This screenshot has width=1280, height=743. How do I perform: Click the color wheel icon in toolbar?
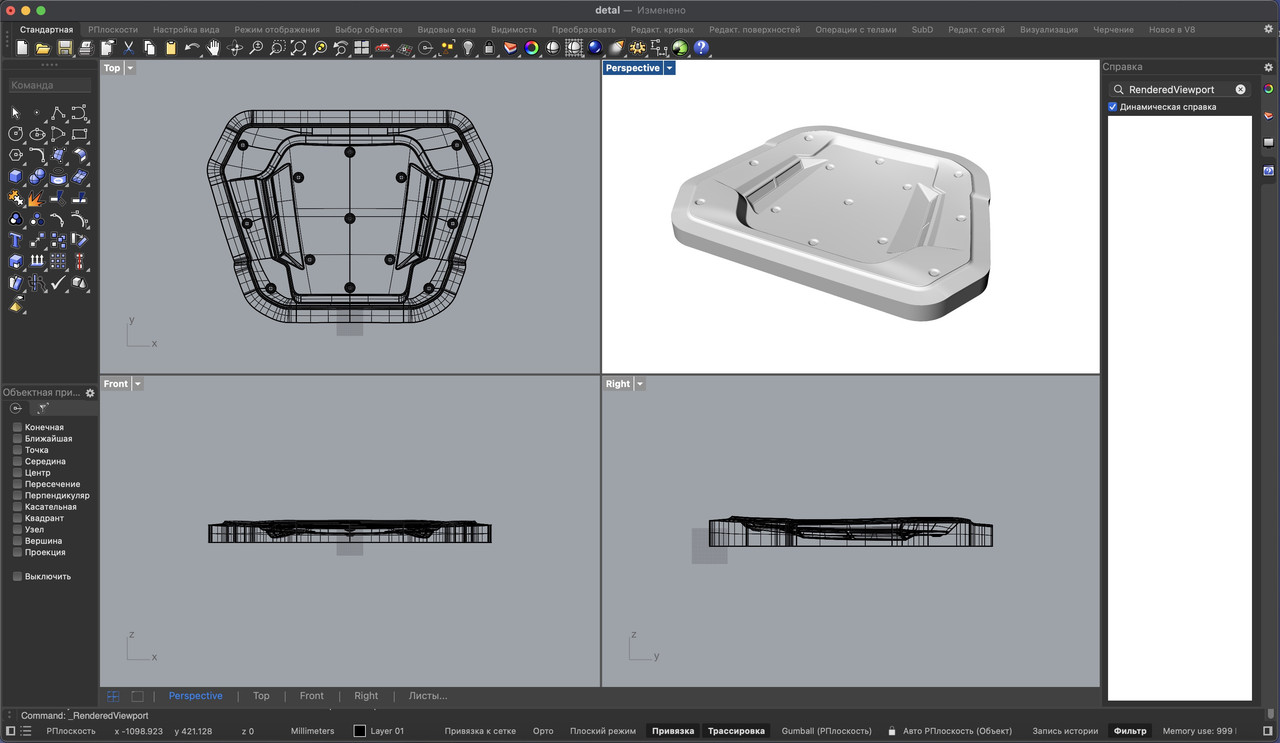[x=532, y=48]
